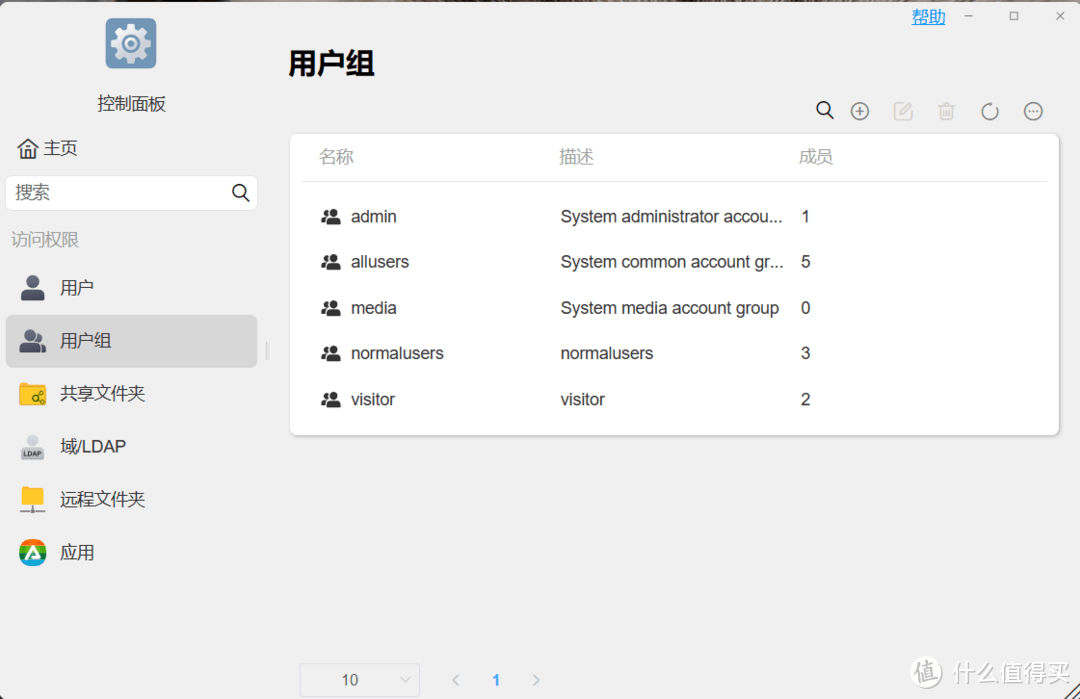This screenshot has height=699, width=1080.
Task: Click the media group icon
Action: click(x=331, y=308)
